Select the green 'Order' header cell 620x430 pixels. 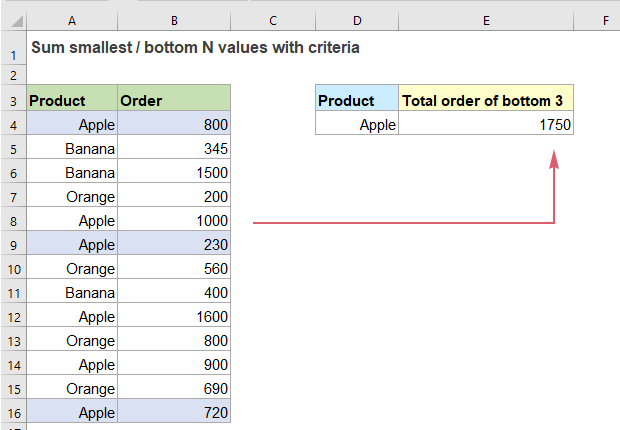174,100
